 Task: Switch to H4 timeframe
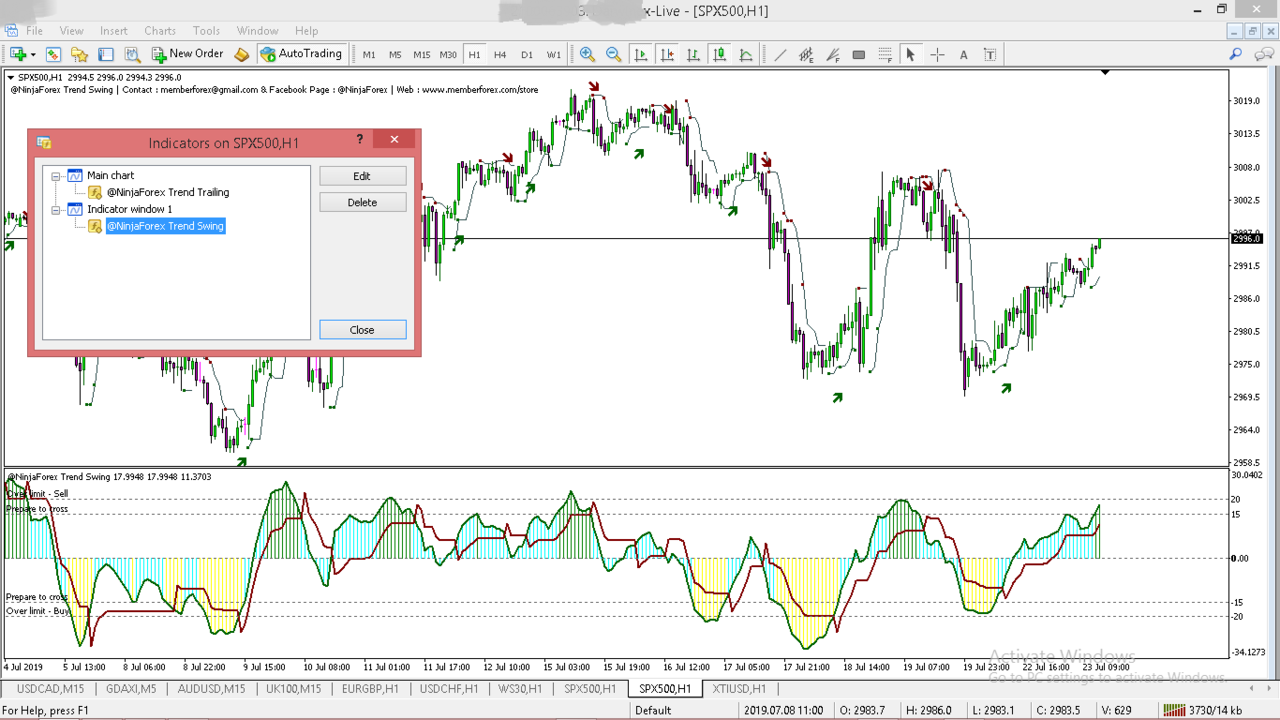tap(500, 54)
